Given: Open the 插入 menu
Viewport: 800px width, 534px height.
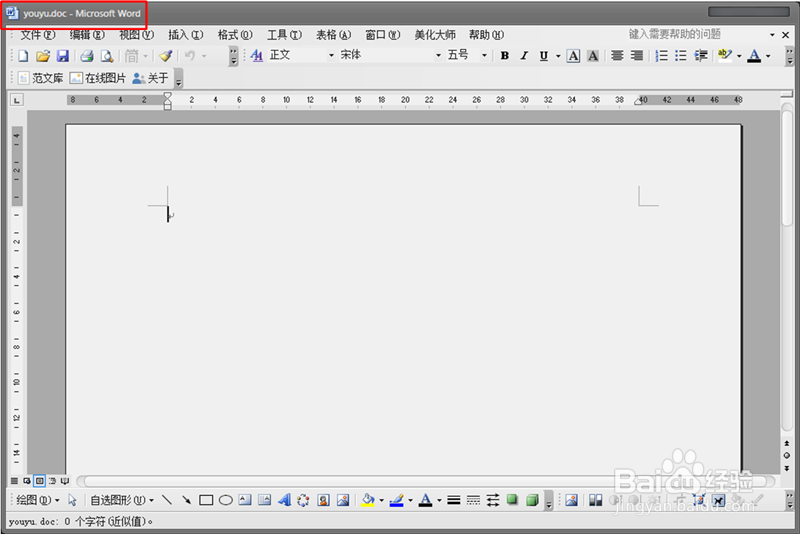Looking at the screenshot, I should [x=186, y=35].
